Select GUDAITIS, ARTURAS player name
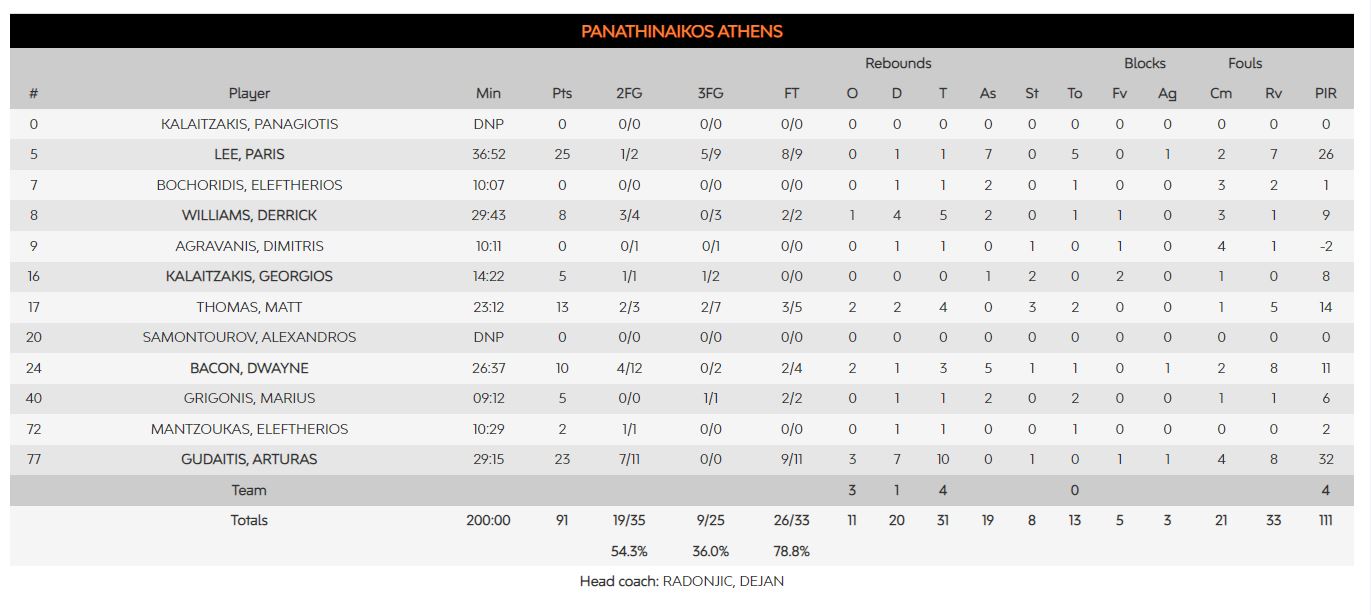The image size is (1371, 615). click(x=249, y=459)
